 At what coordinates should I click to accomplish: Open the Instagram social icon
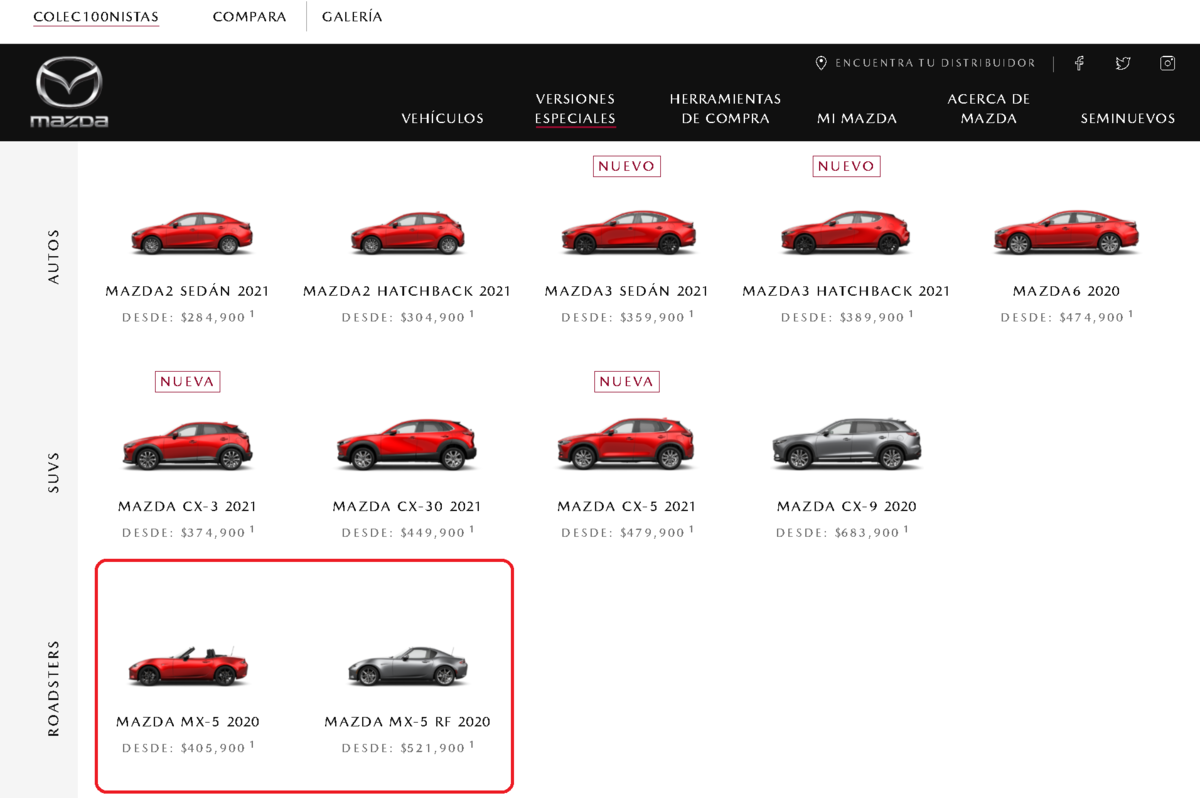[1167, 63]
